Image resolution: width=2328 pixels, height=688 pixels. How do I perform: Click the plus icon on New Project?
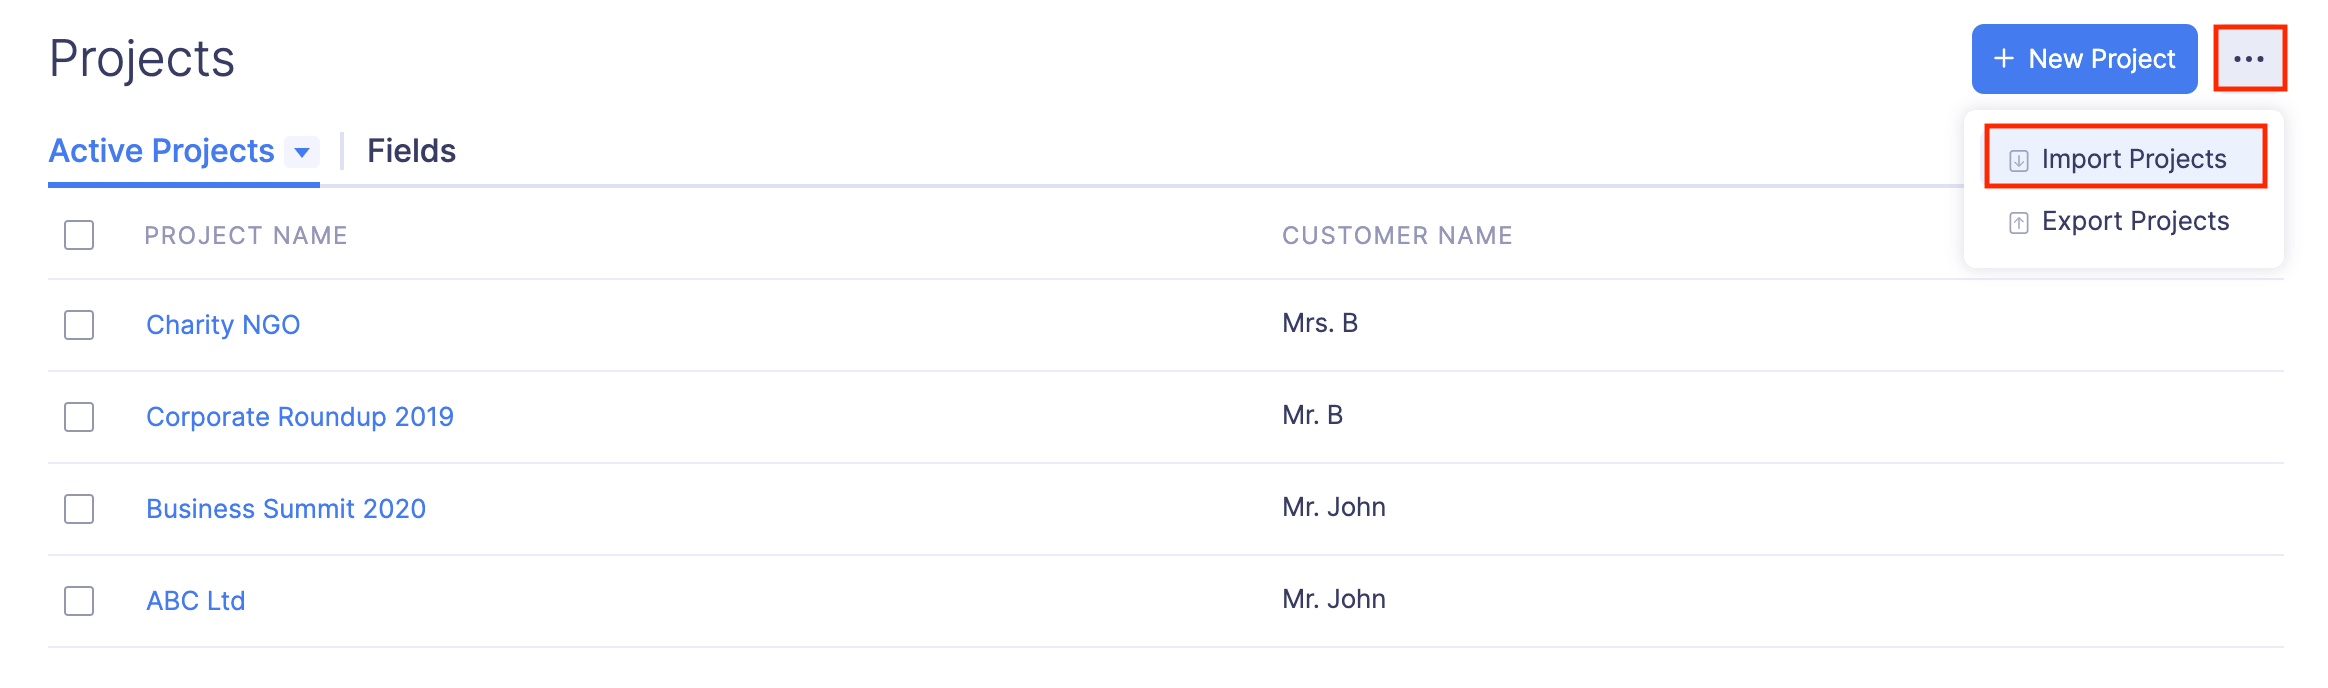pyautogui.click(x=2004, y=59)
